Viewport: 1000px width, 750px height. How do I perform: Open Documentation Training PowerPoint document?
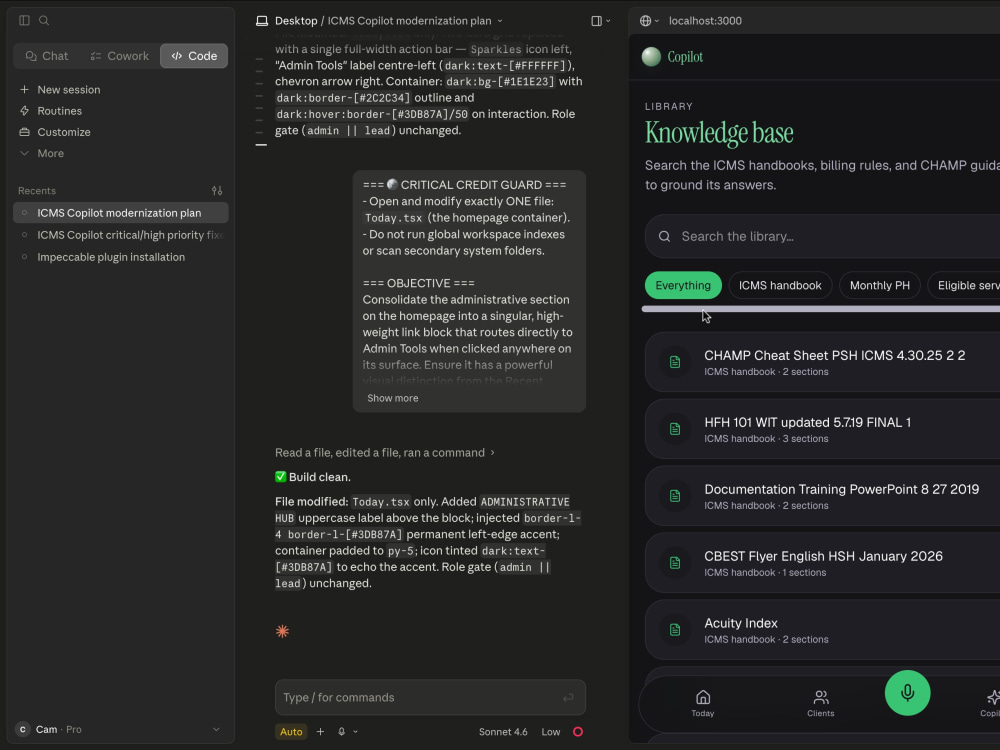pyautogui.click(x=823, y=496)
